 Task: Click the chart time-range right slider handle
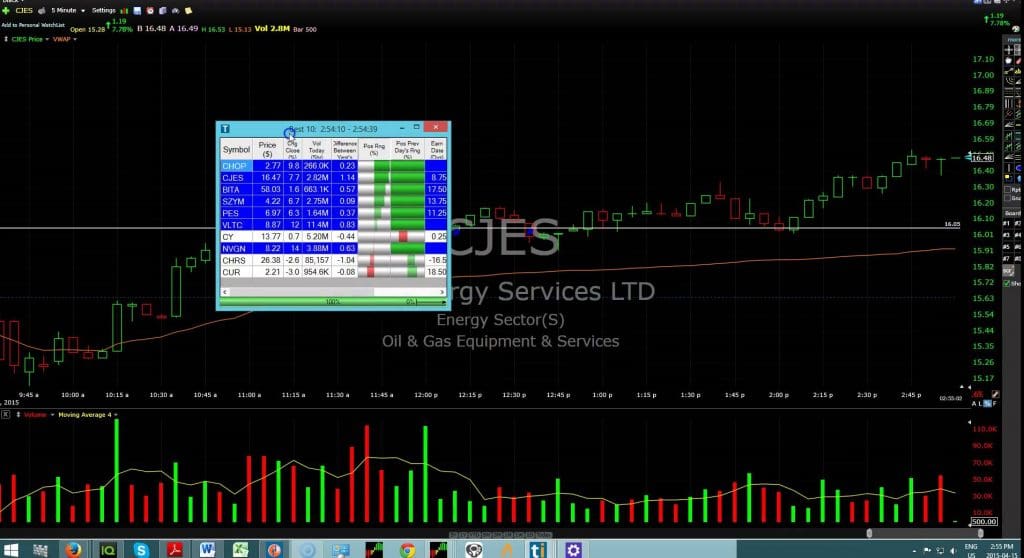[x=980, y=533]
